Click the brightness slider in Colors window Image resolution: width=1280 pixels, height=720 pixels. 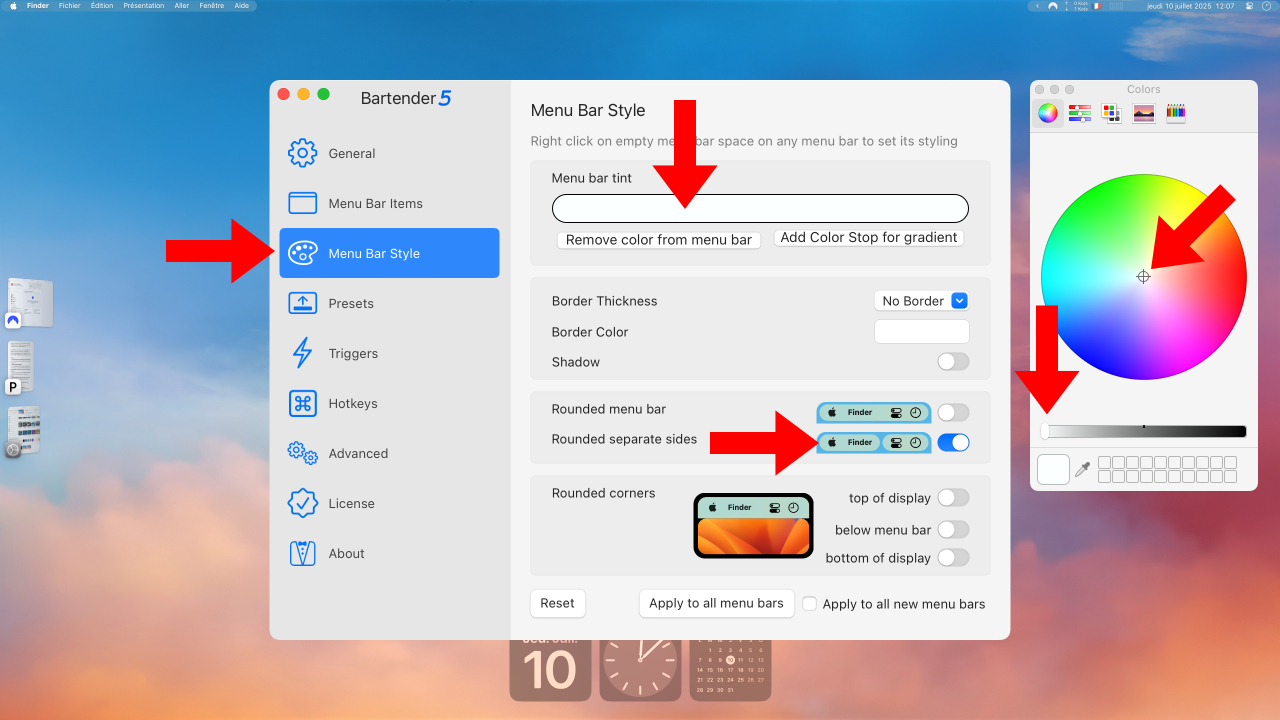click(1144, 432)
